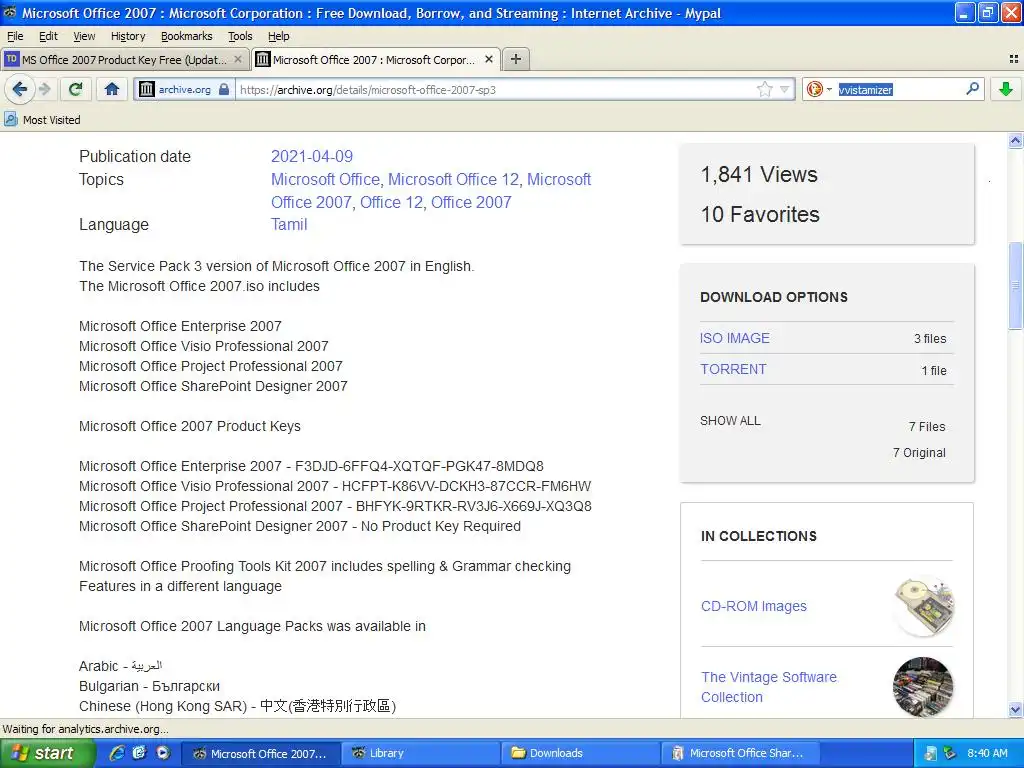Screen dimensions: 1024x768
Task: Launch the second quick launch browser icon
Action: [139, 753]
